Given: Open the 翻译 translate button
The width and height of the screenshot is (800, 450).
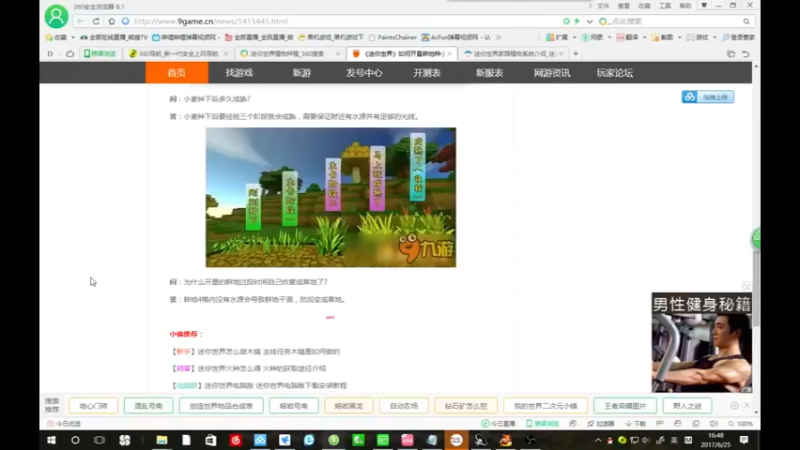Looking at the screenshot, I should coord(628,37).
